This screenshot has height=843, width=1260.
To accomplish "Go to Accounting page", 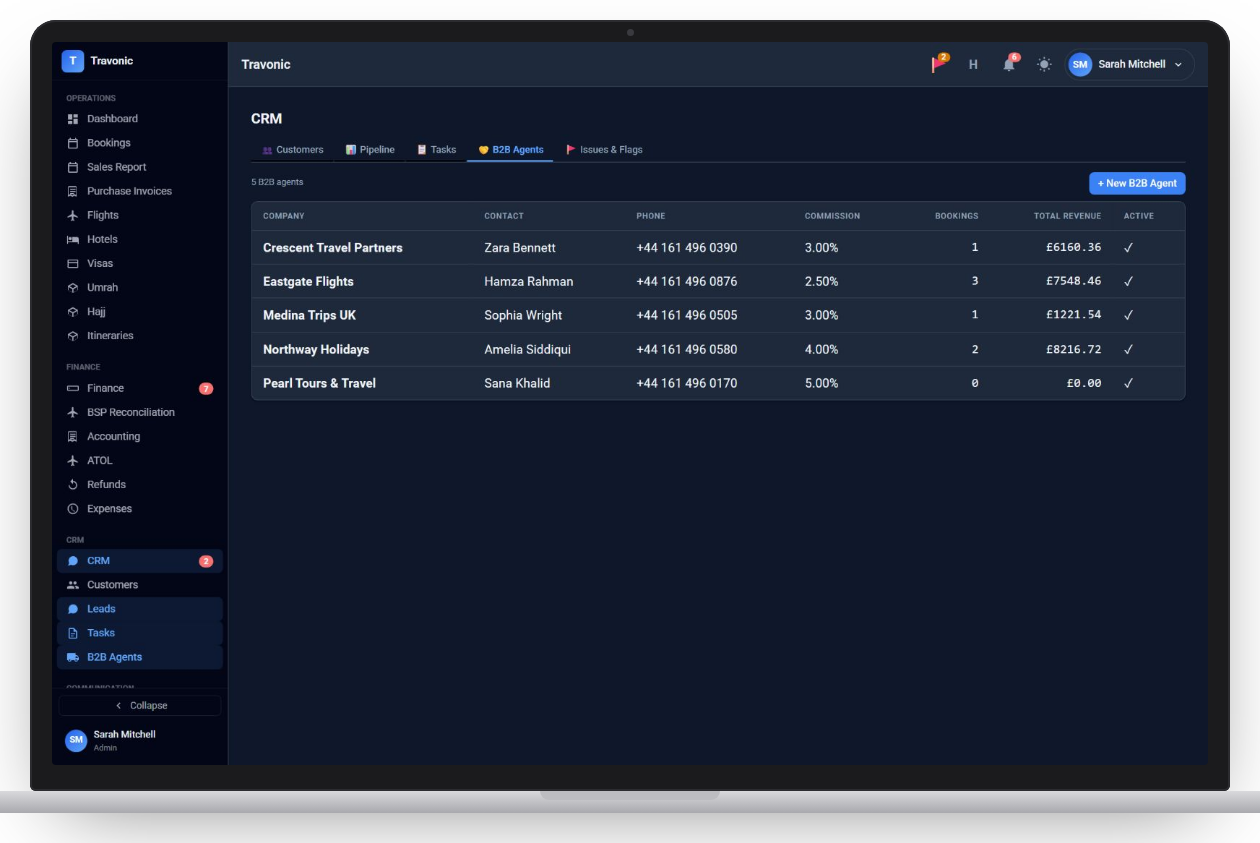I will [140, 436].
